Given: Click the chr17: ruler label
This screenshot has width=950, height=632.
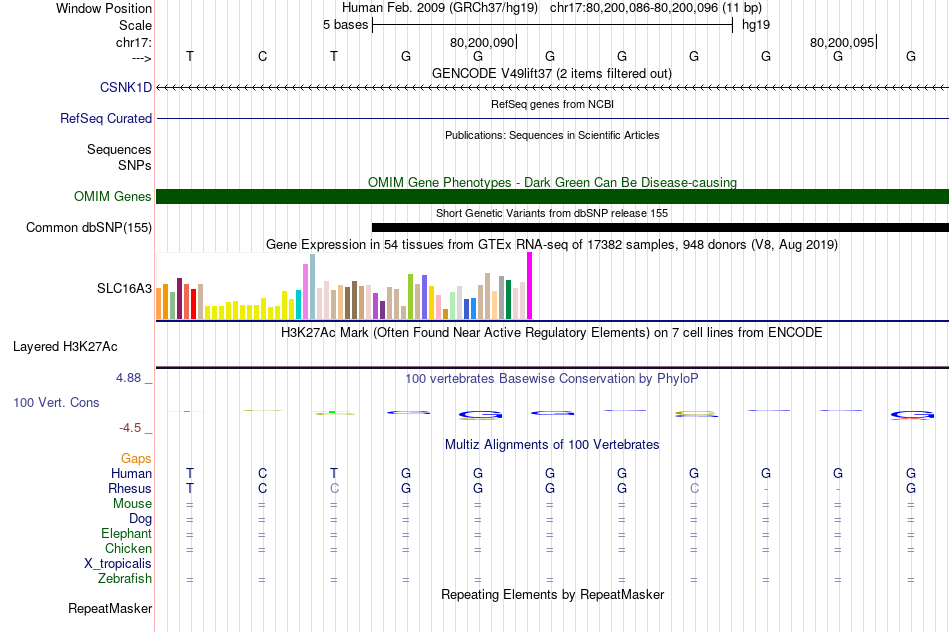Looking at the screenshot, I should [x=134, y=42].
